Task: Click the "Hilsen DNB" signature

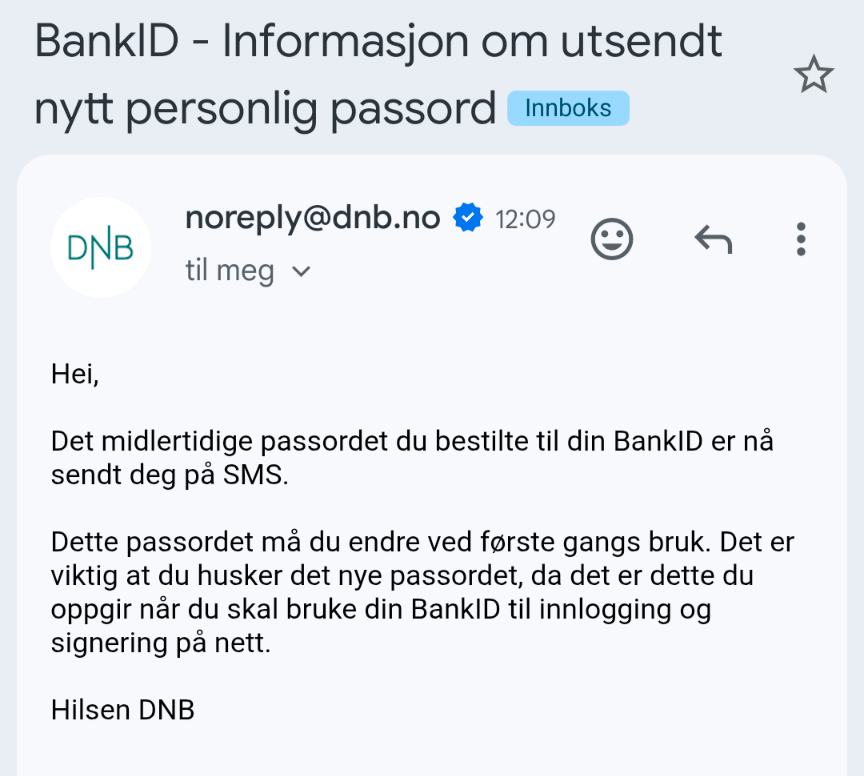Action: click(x=122, y=710)
